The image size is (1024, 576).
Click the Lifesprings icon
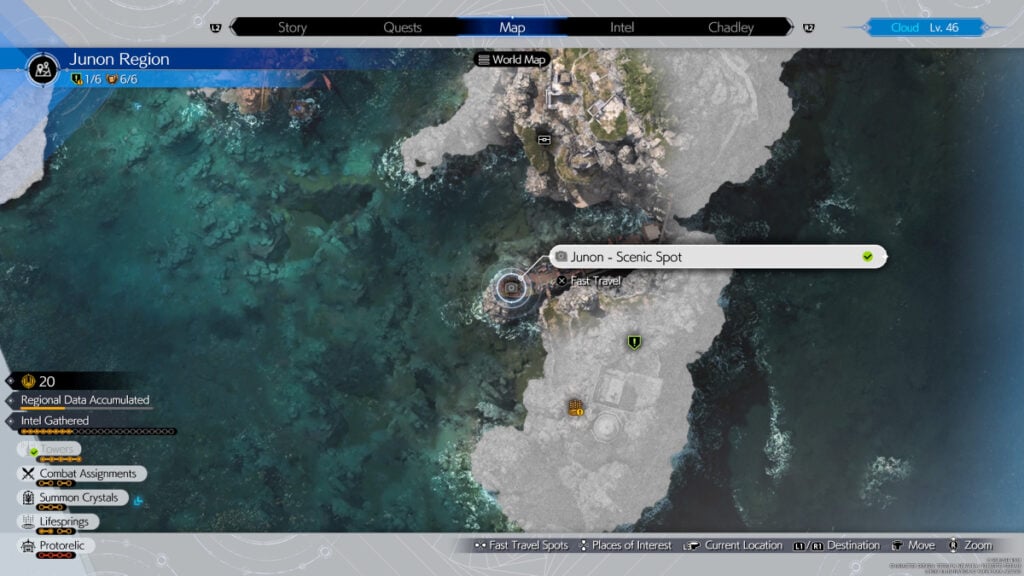pyautogui.click(x=28, y=522)
